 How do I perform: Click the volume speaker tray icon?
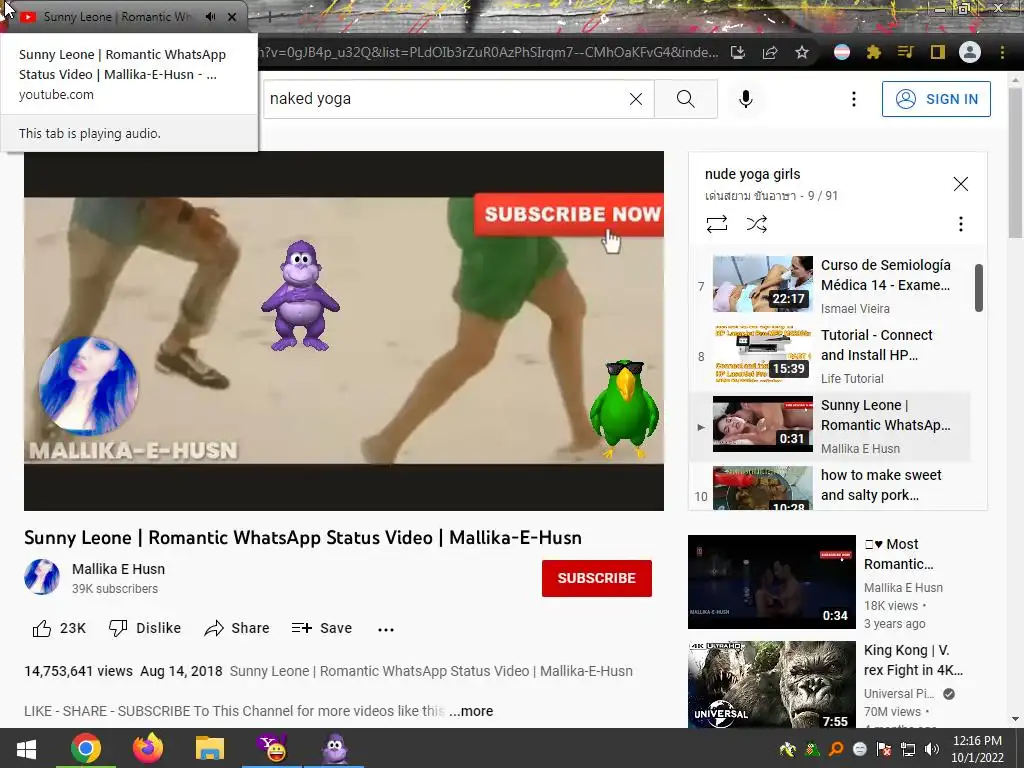pos(932,749)
